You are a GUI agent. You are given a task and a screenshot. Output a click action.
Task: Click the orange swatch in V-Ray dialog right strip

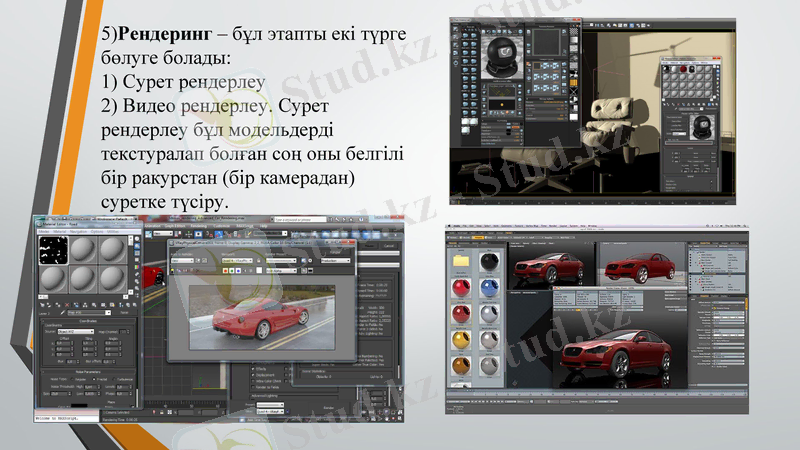573,83
